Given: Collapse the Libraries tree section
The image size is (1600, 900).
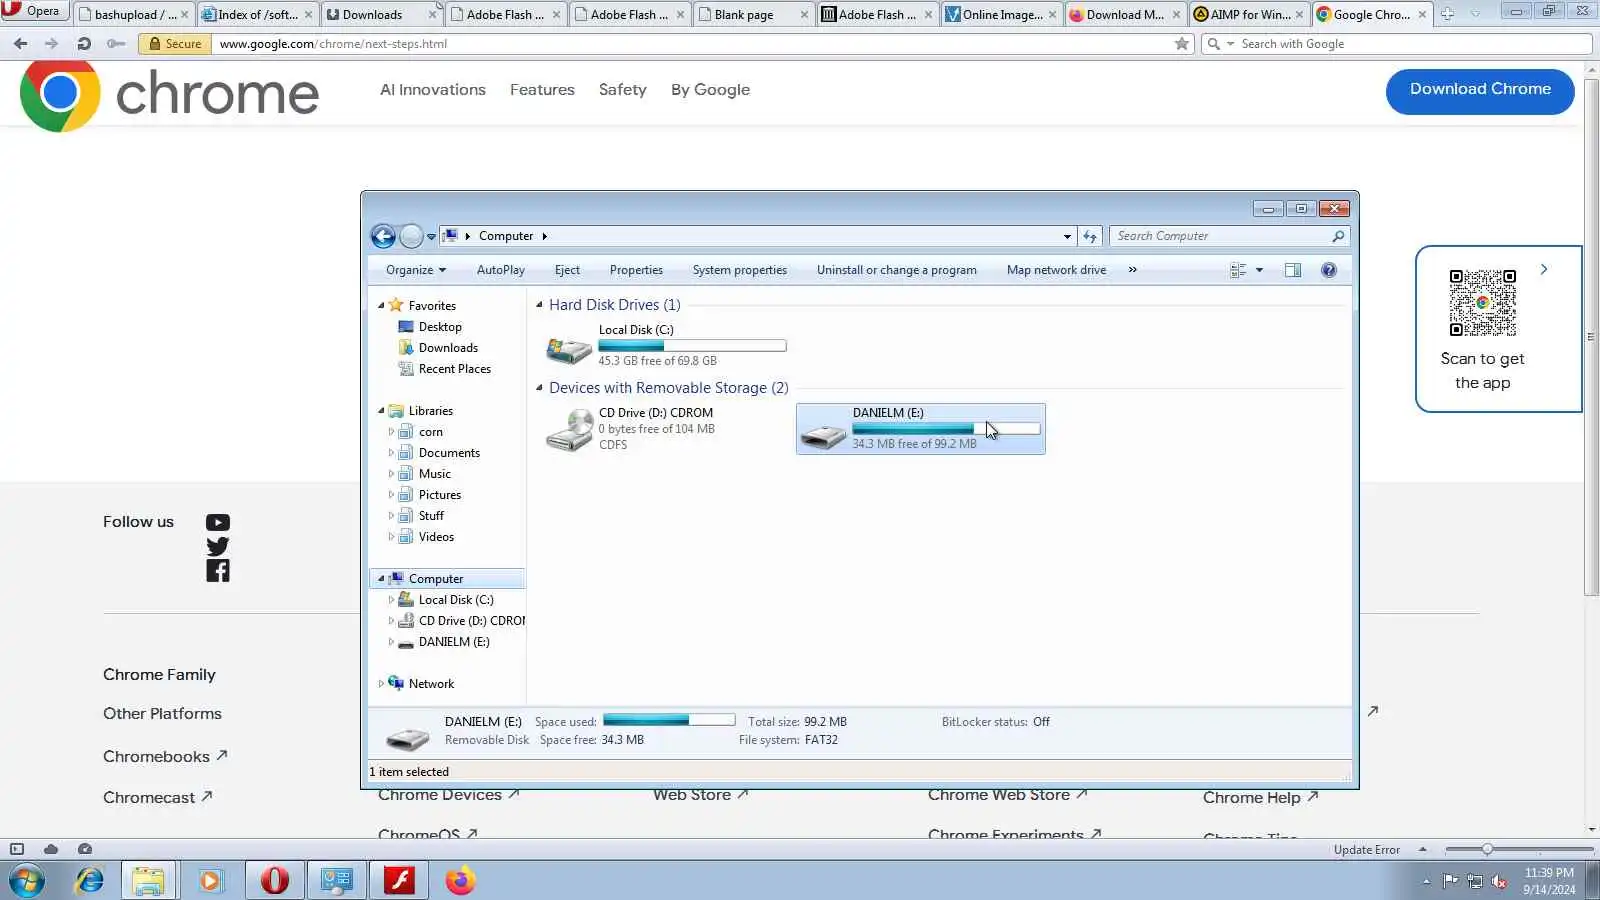Looking at the screenshot, I should tap(381, 411).
